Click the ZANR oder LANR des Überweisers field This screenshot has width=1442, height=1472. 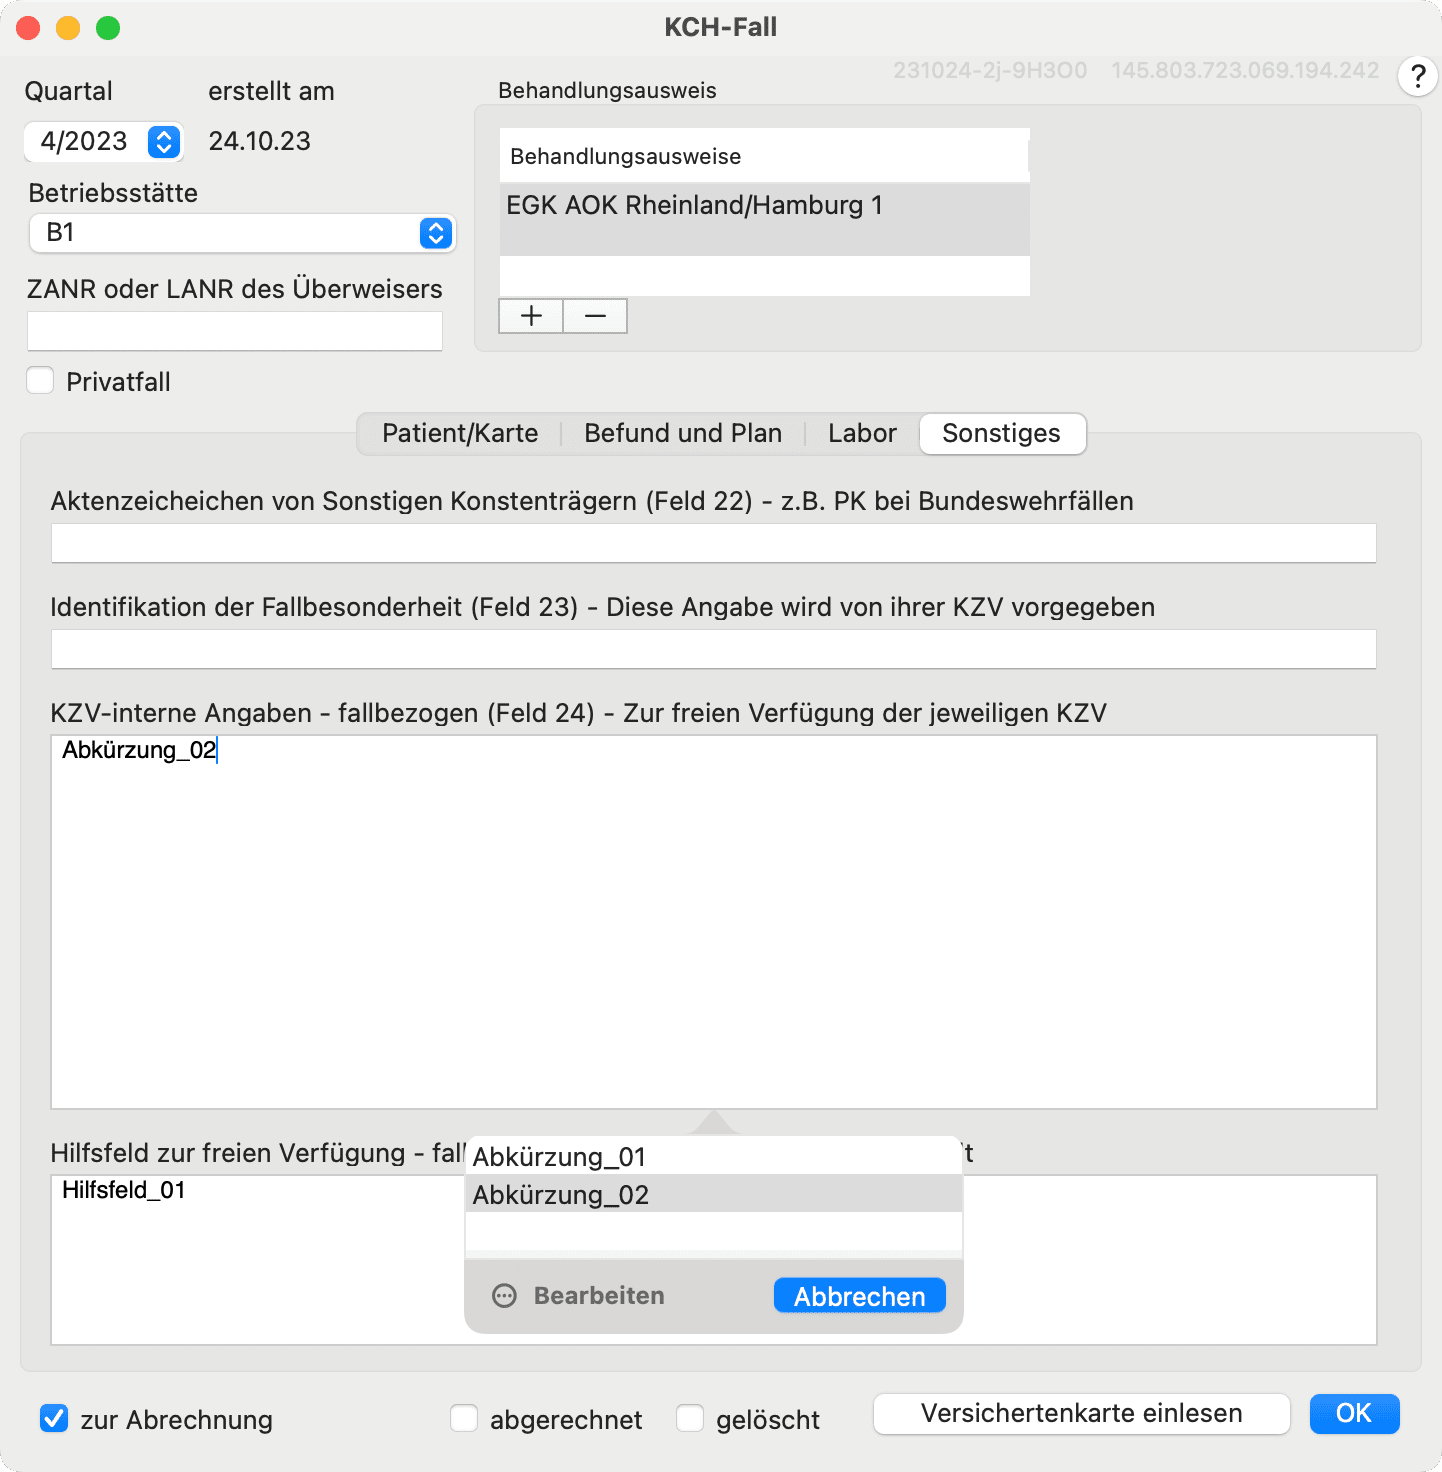tap(235, 331)
